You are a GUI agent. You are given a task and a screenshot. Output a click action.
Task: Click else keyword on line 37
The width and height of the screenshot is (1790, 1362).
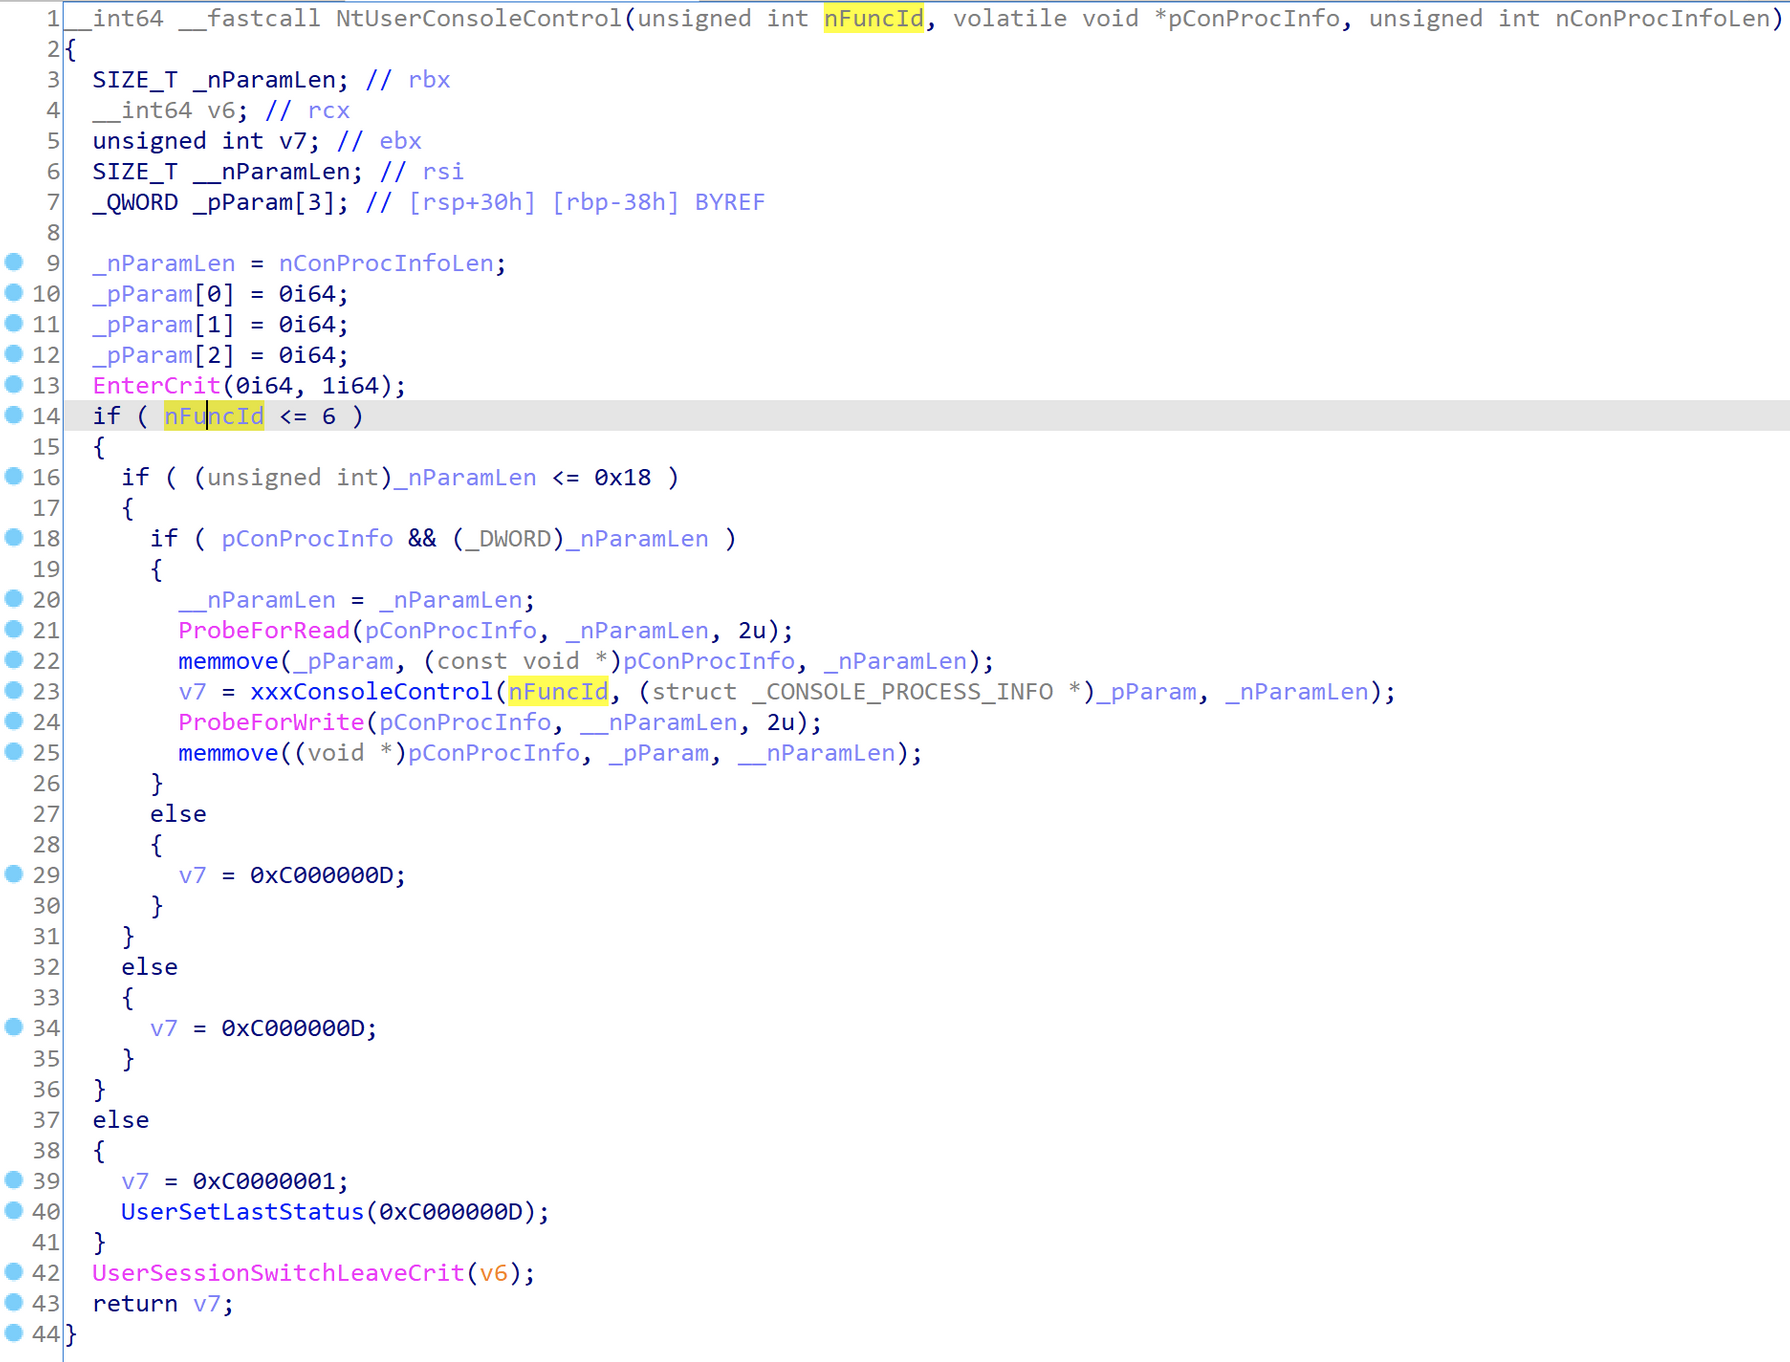coord(121,1120)
